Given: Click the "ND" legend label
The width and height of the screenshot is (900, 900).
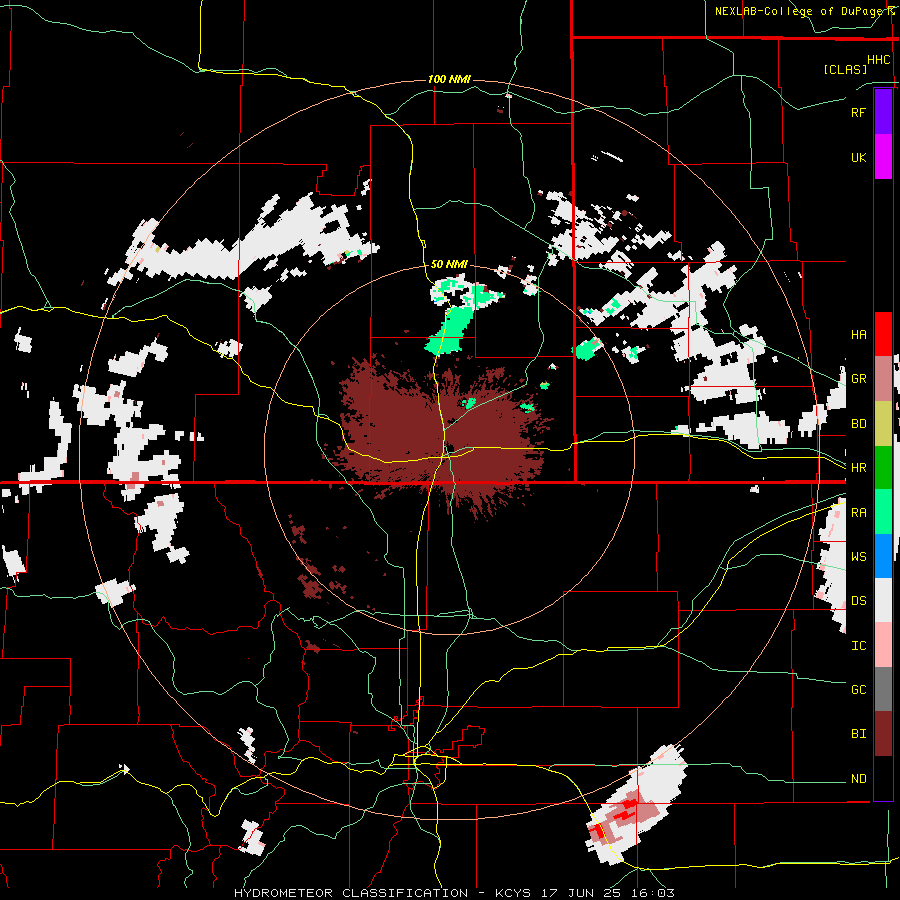Looking at the screenshot, I should click(858, 778).
